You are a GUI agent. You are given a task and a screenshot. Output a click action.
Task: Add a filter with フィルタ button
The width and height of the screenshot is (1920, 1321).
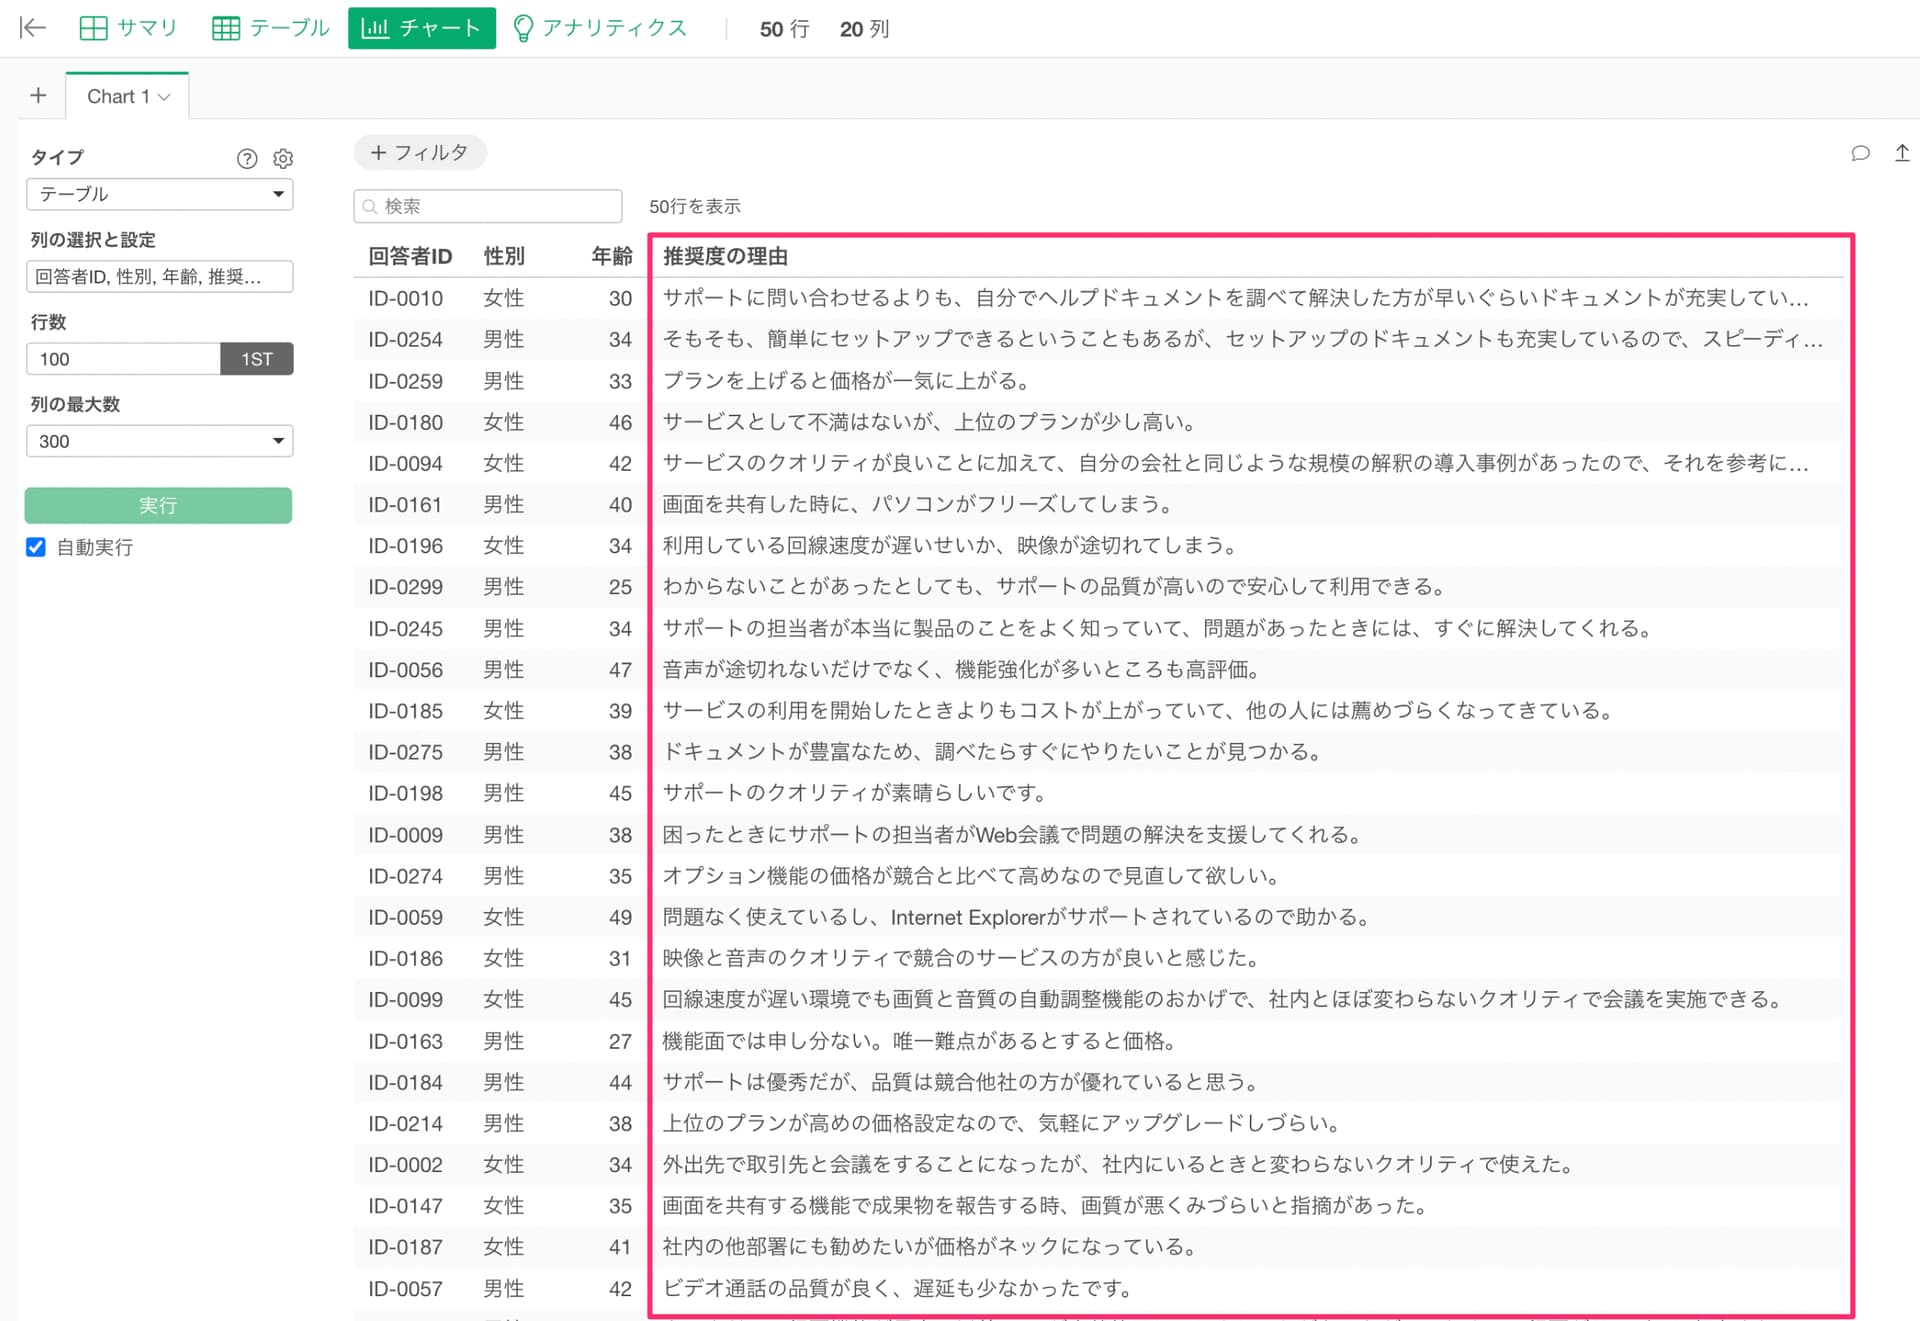pyautogui.click(x=419, y=153)
